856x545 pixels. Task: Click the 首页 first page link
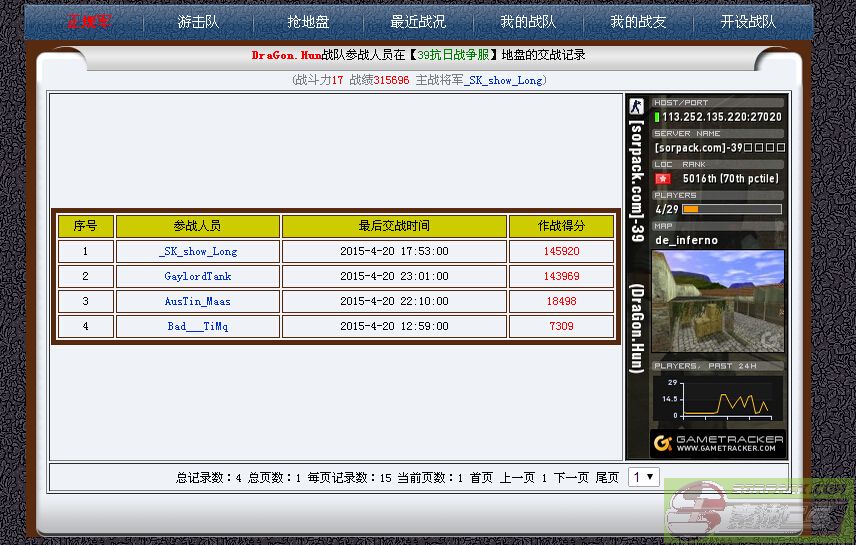click(481, 478)
